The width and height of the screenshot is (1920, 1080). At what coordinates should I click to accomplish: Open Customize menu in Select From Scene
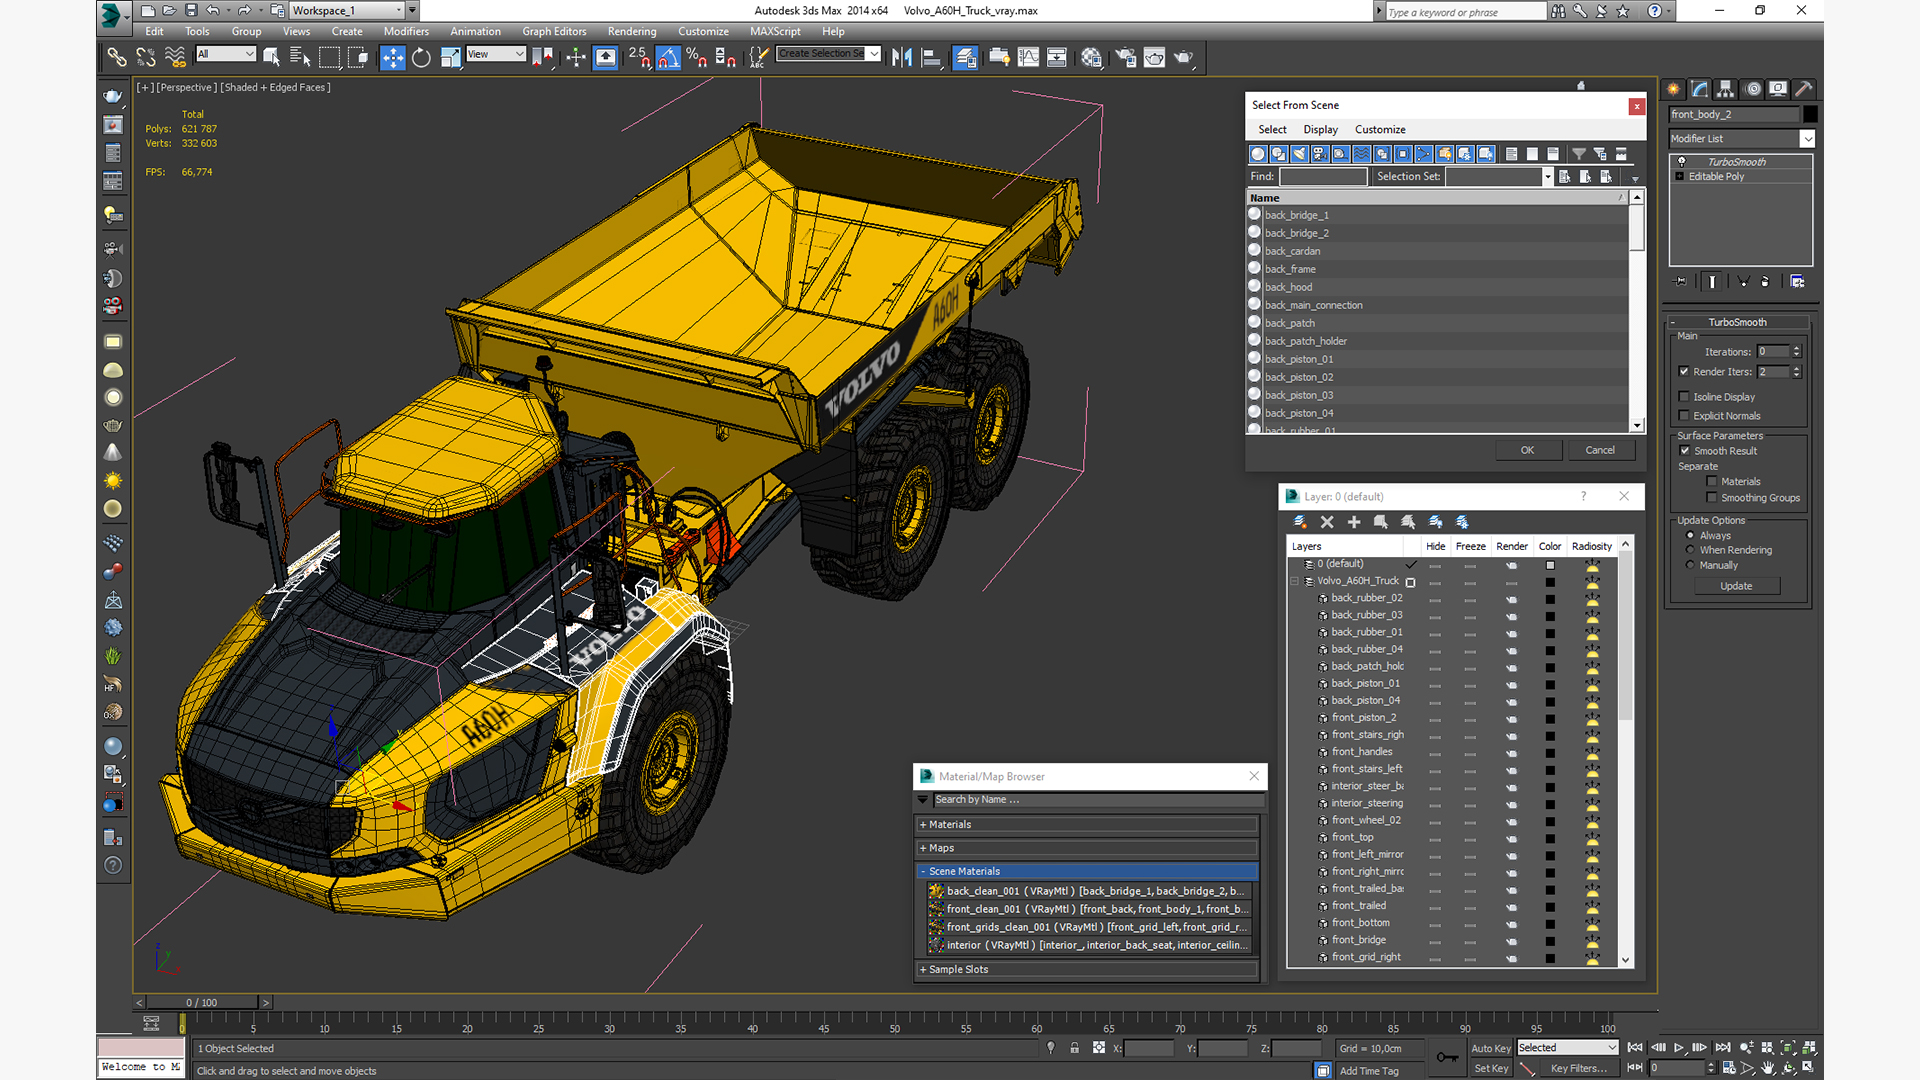point(1380,130)
